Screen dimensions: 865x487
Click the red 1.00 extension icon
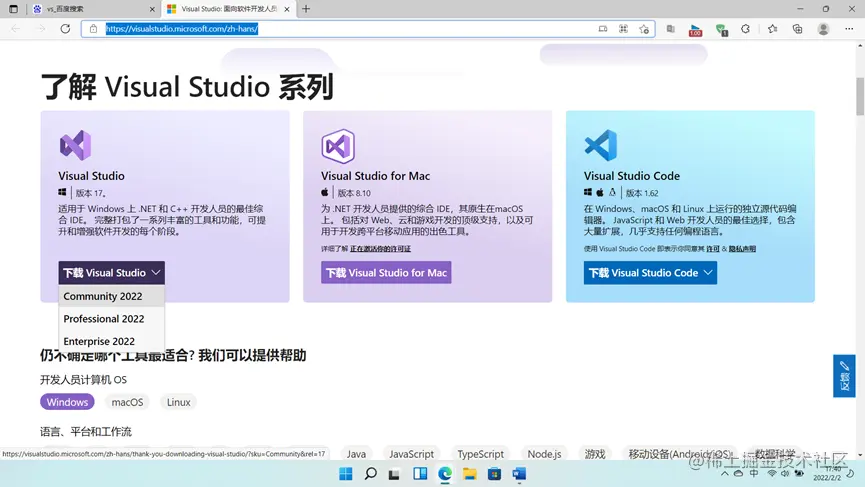(x=695, y=30)
